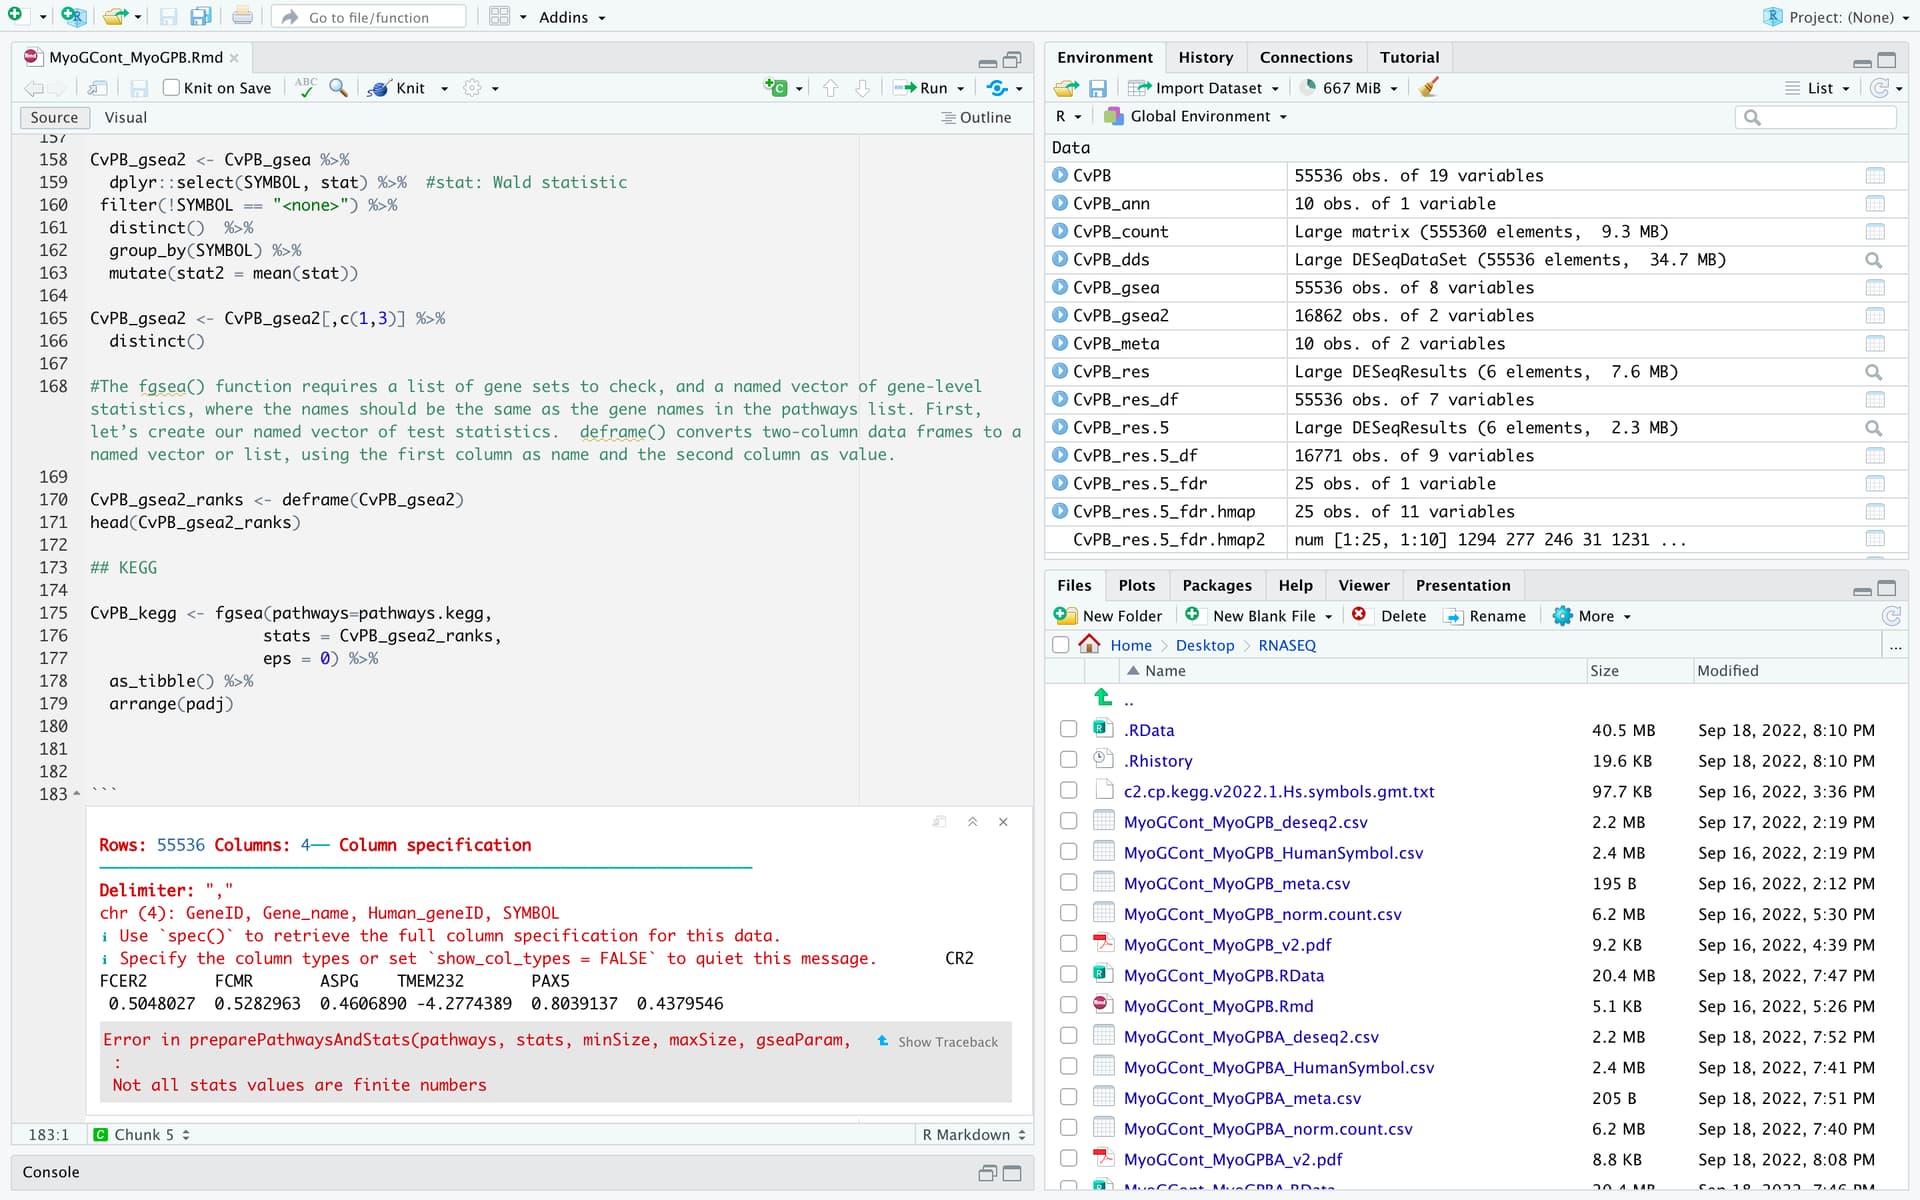Go to previous chunk up arrow
The height and width of the screenshot is (1200, 1920).
[830, 88]
